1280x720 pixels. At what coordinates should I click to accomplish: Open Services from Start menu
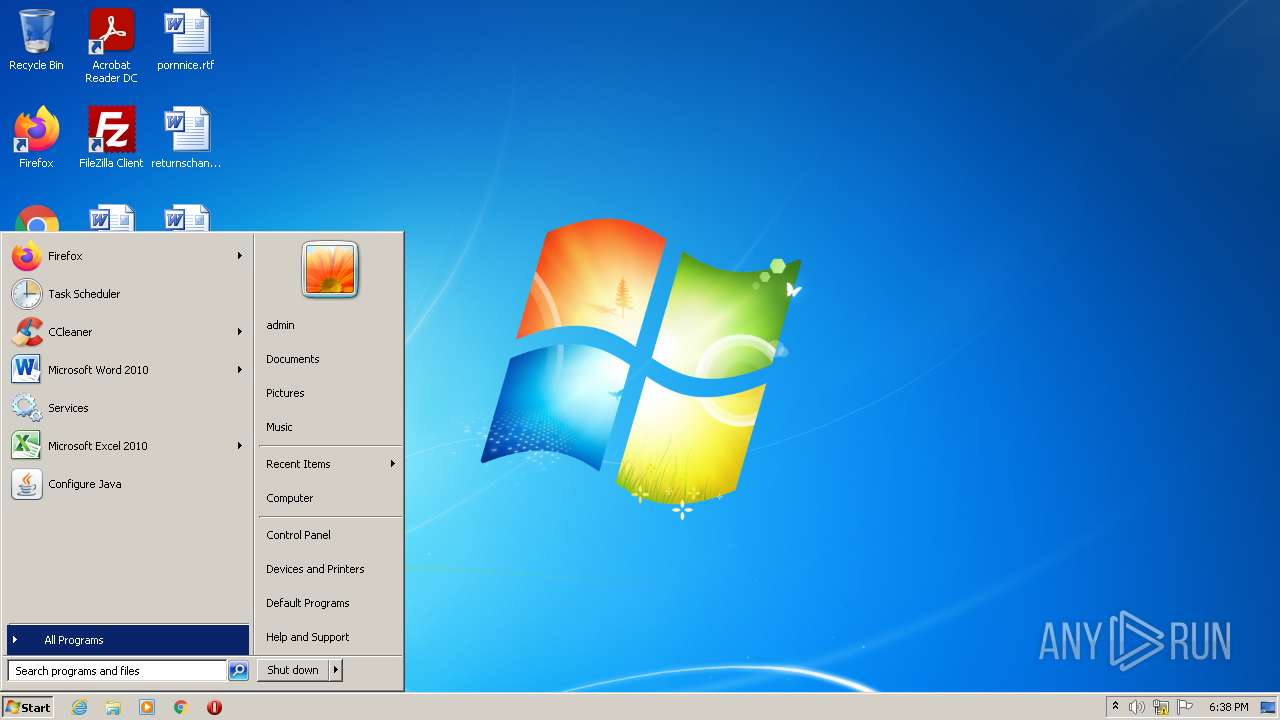tap(127, 408)
